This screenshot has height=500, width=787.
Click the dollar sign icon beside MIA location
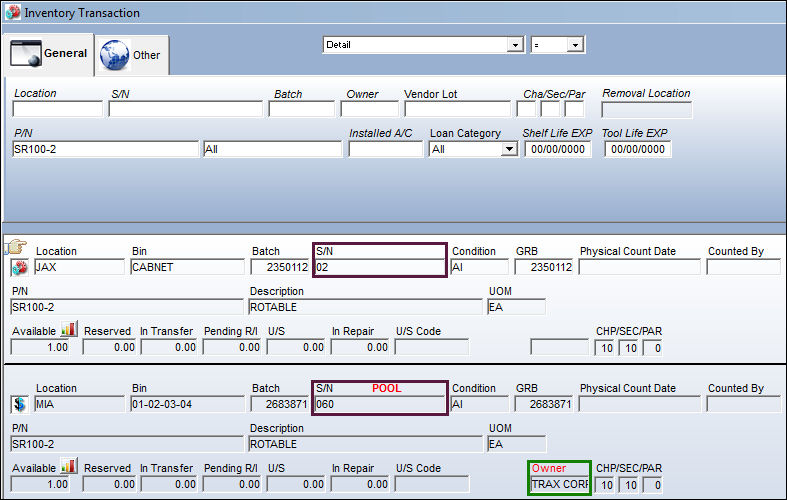tap(20, 404)
